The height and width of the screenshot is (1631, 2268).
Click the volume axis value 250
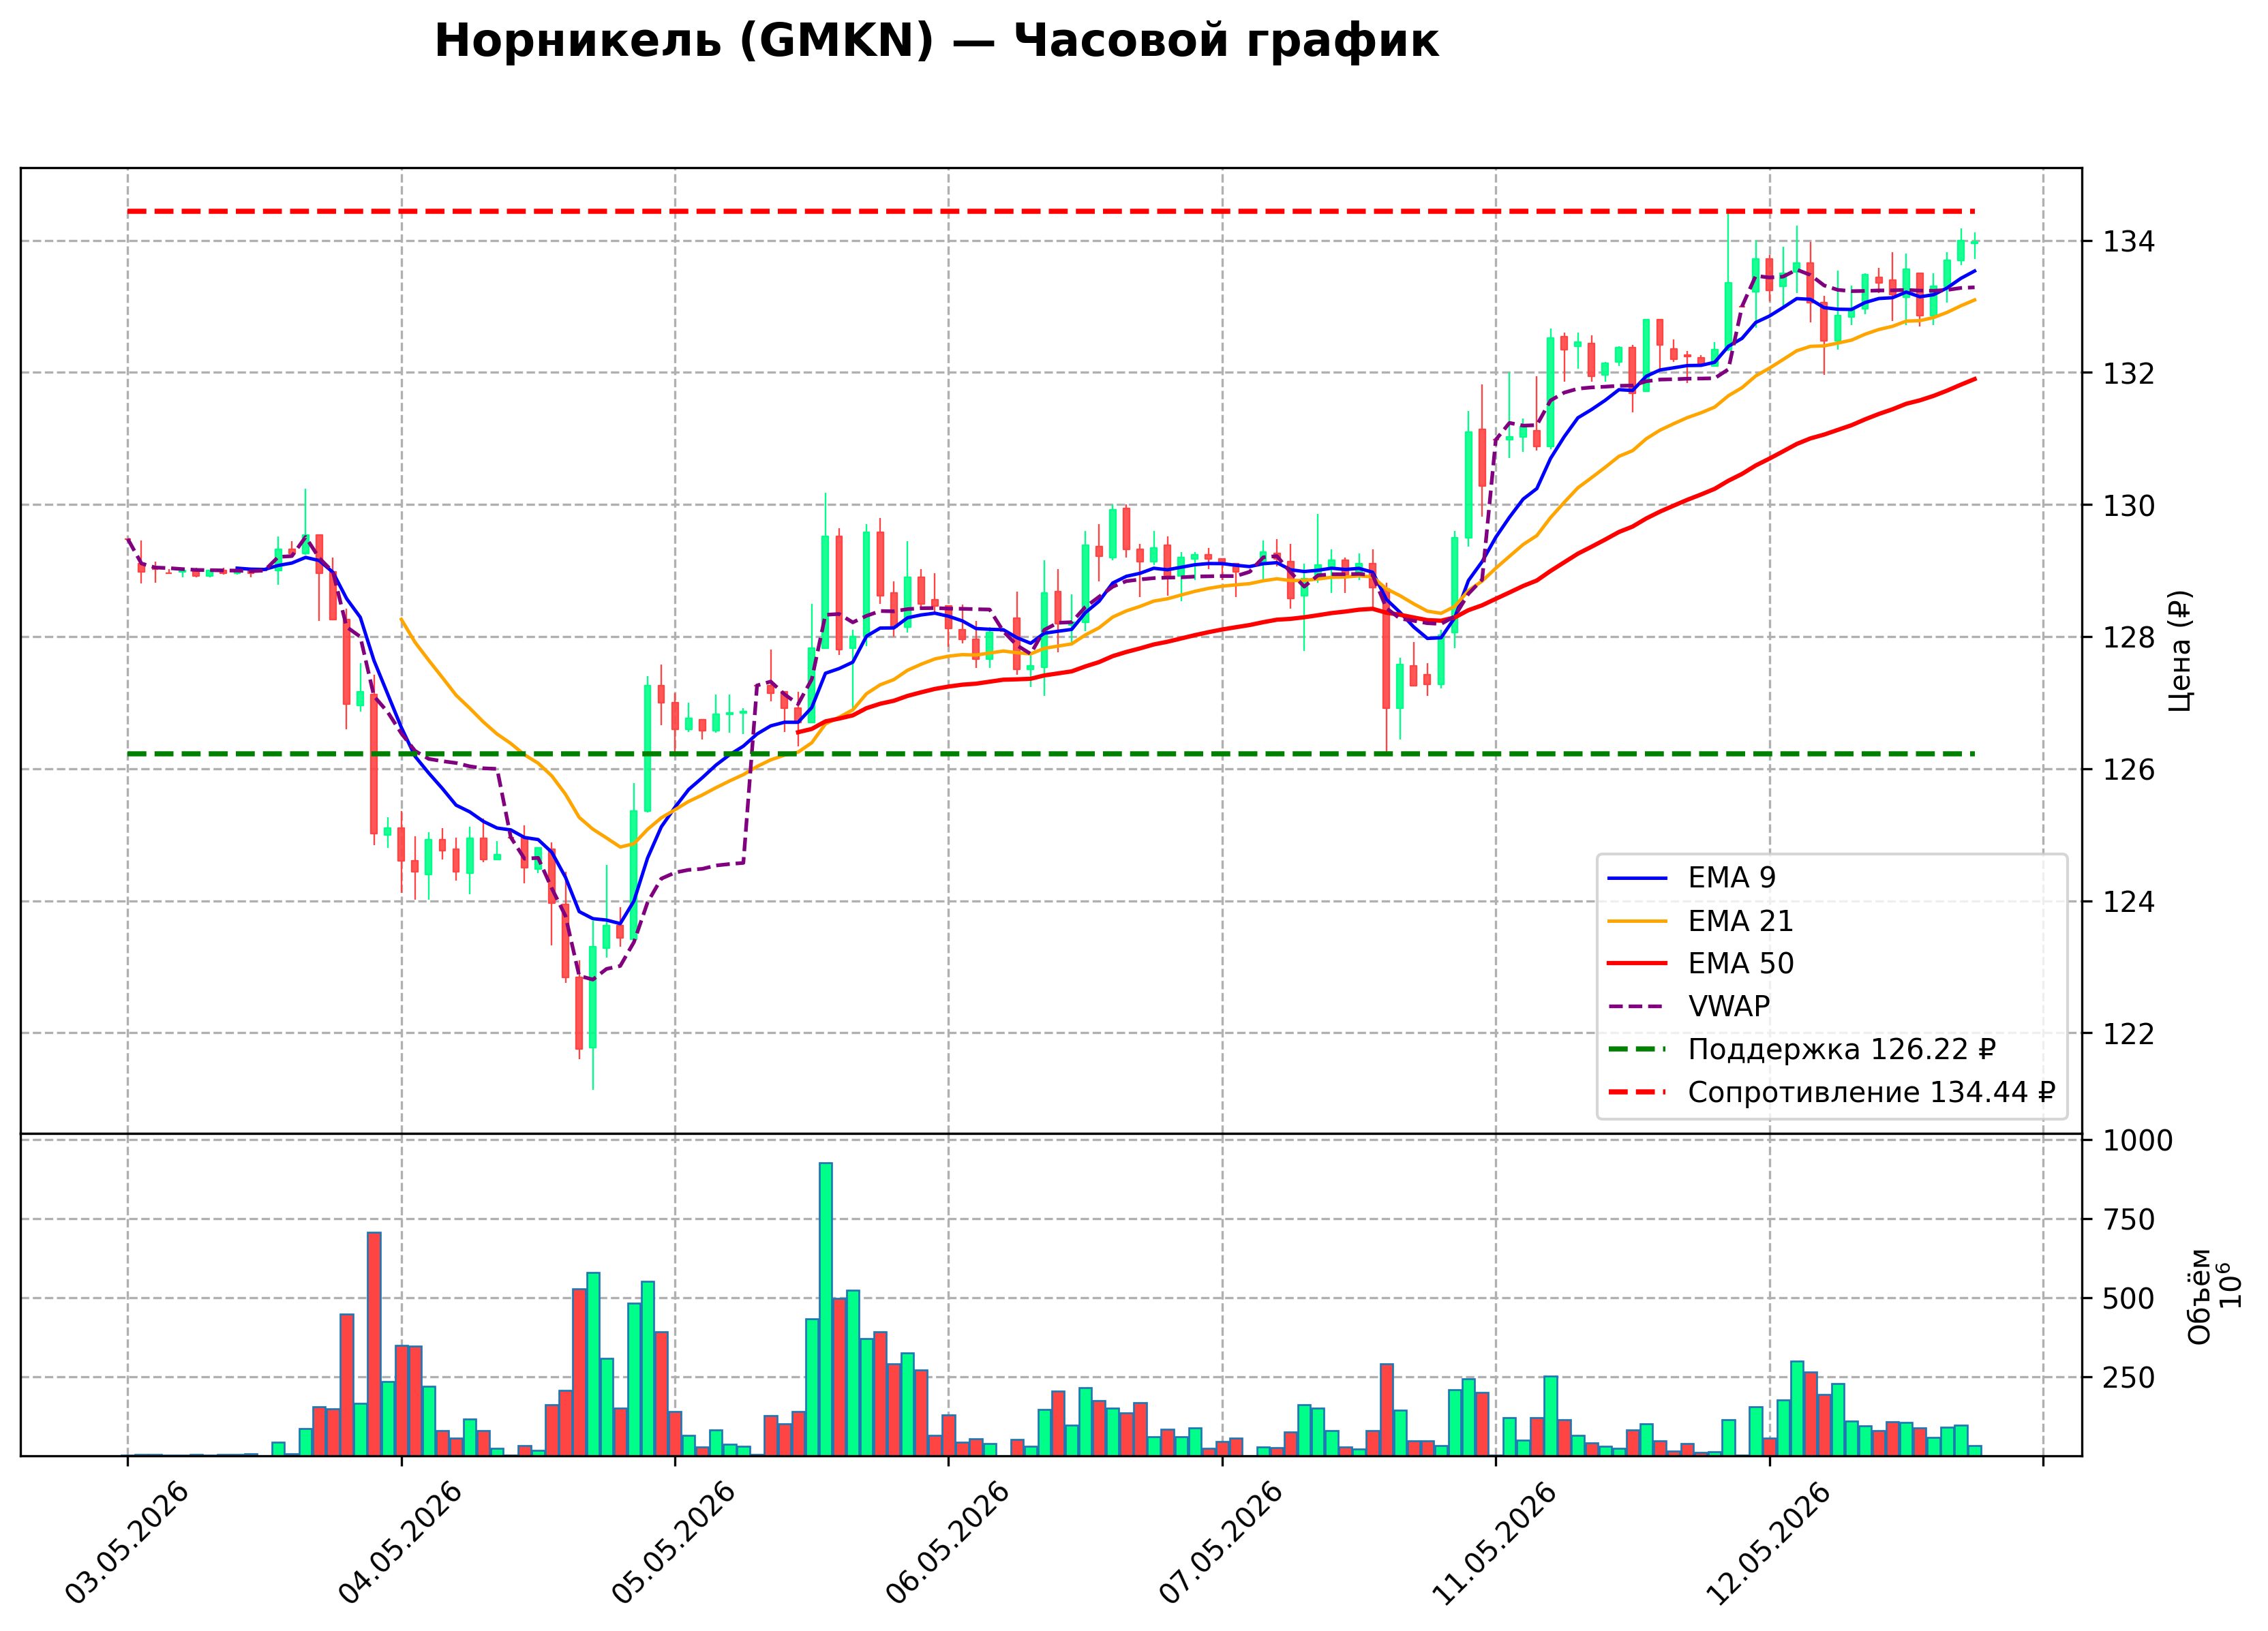(x=2129, y=1378)
